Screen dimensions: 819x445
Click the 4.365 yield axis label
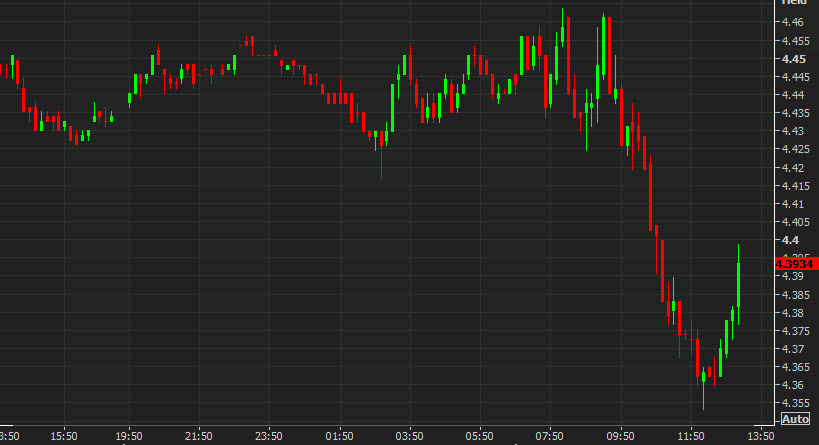[795, 367]
